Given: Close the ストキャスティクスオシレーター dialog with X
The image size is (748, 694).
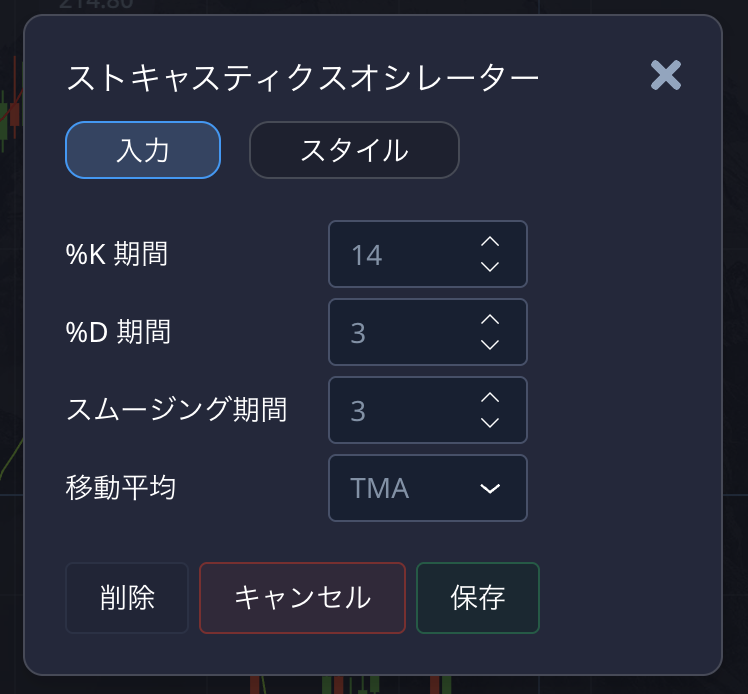Looking at the screenshot, I should point(666,76).
